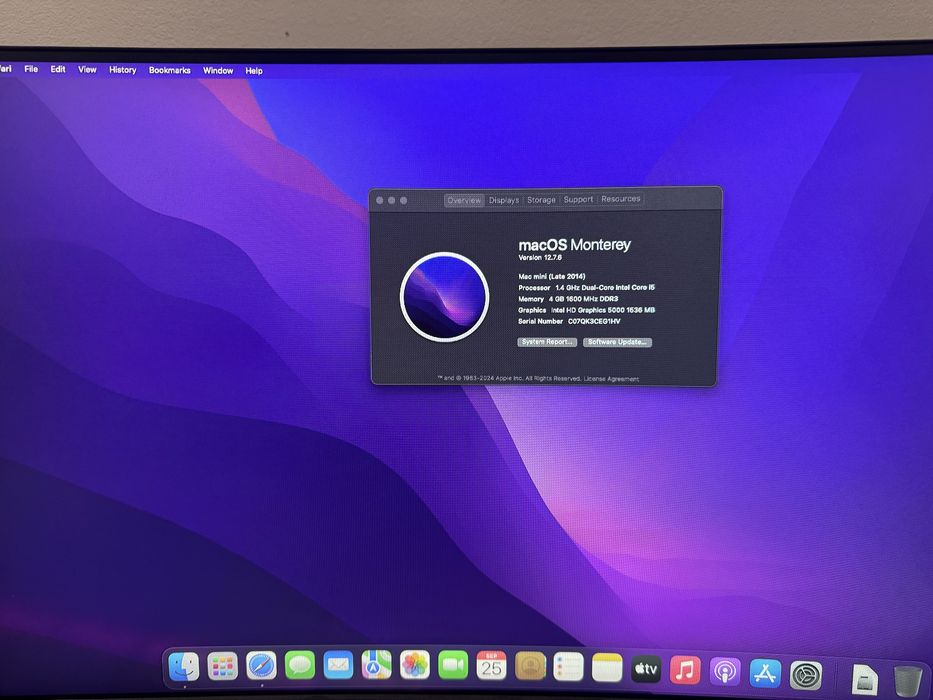Open Finder from the Dock
Viewport: 933px width, 700px height.
point(184,666)
